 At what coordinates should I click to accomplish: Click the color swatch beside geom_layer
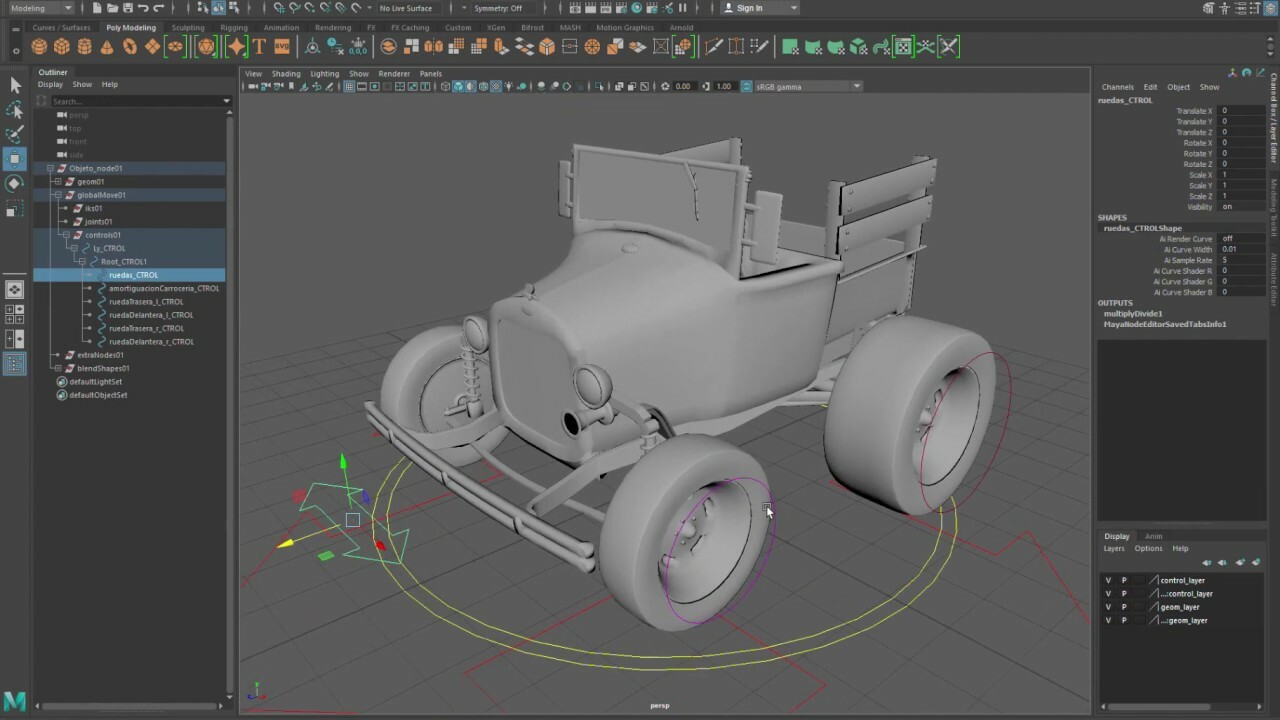(1138, 606)
